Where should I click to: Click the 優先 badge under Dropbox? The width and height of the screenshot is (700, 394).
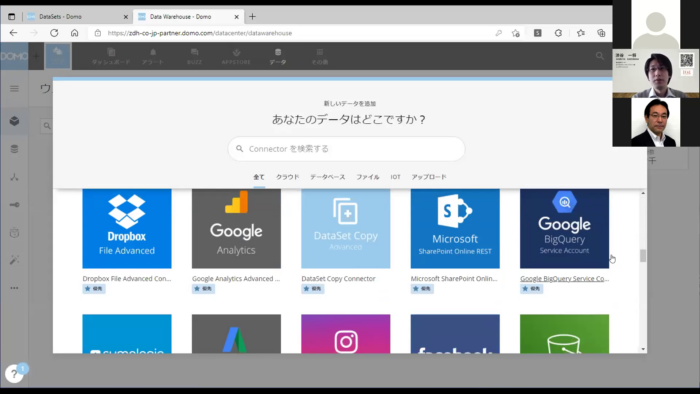[94, 289]
